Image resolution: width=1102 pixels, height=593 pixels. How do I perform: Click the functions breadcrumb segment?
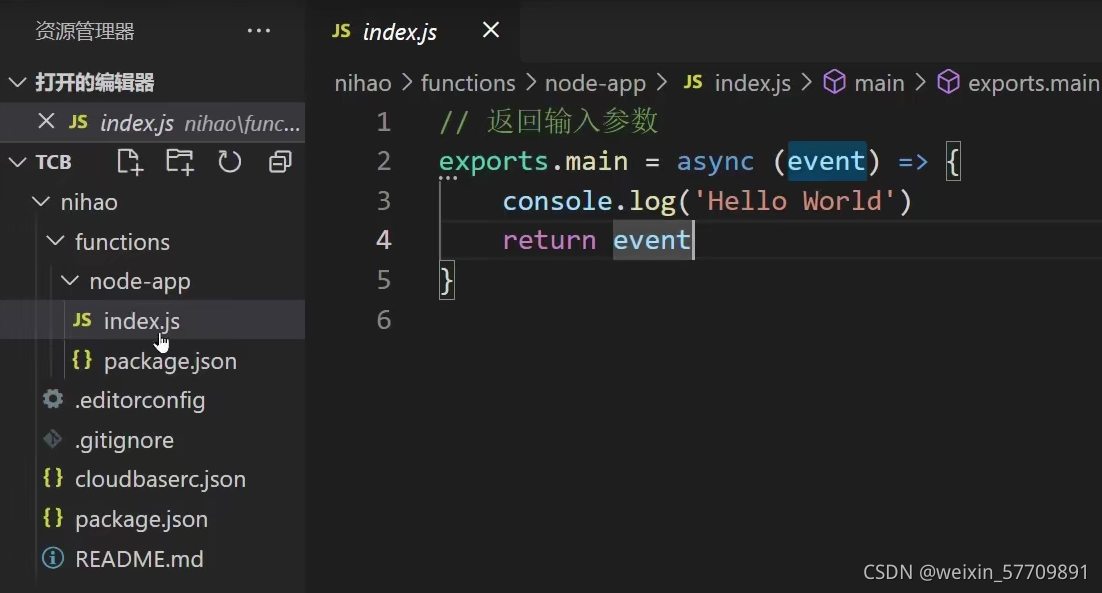tap(468, 83)
